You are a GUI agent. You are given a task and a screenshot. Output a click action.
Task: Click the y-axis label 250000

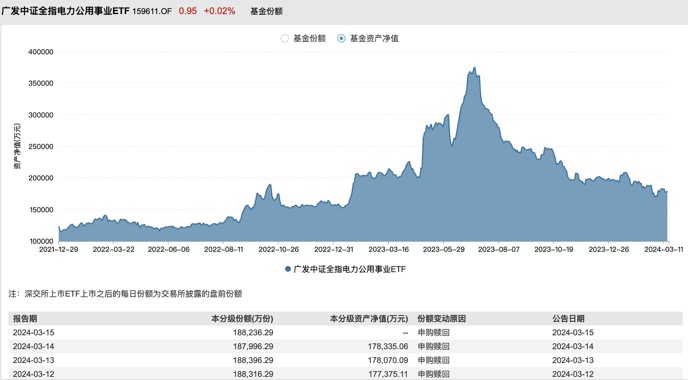tap(41, 147)
